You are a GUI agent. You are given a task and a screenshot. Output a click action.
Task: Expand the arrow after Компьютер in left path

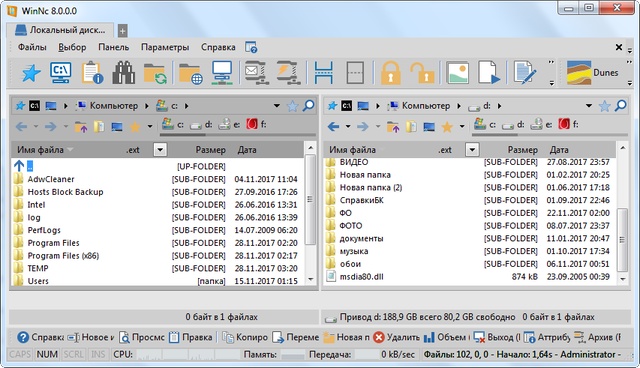(x=147, y=106)
